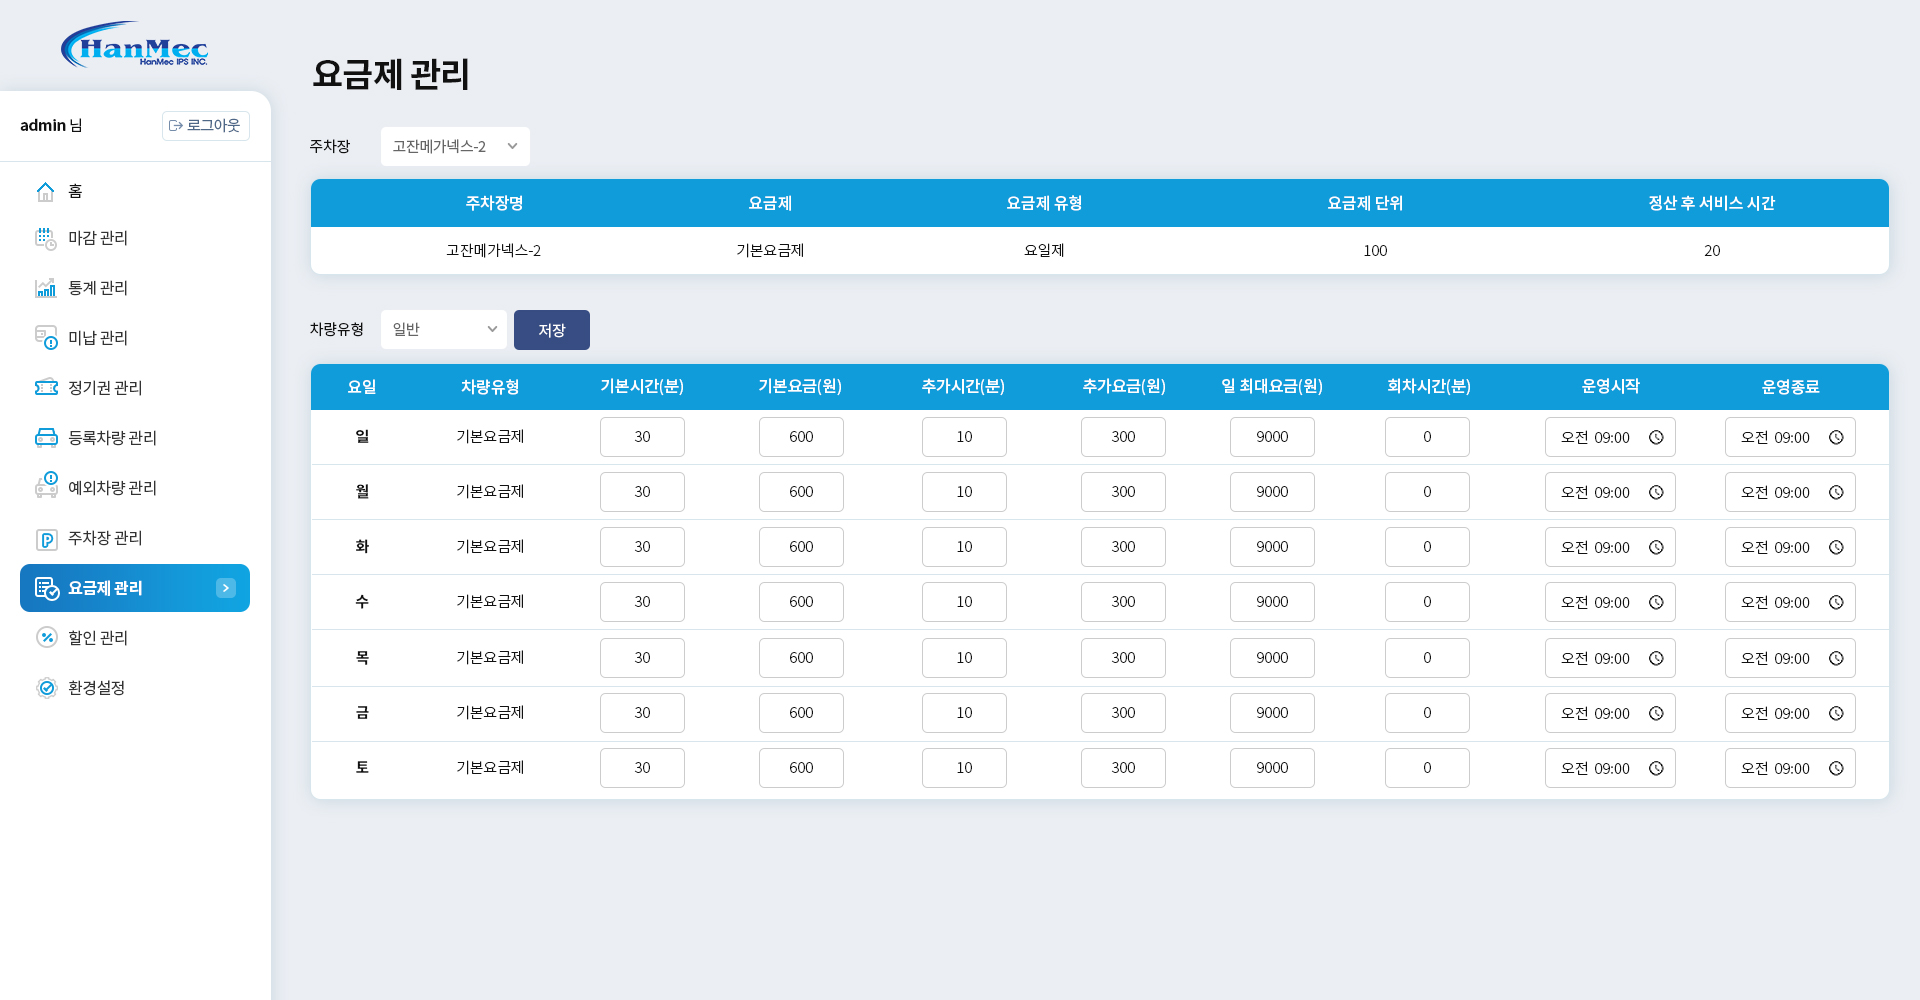Screen dimensions: 1920x1000
Task: Click the admin 님 user label
Action: 51,126
